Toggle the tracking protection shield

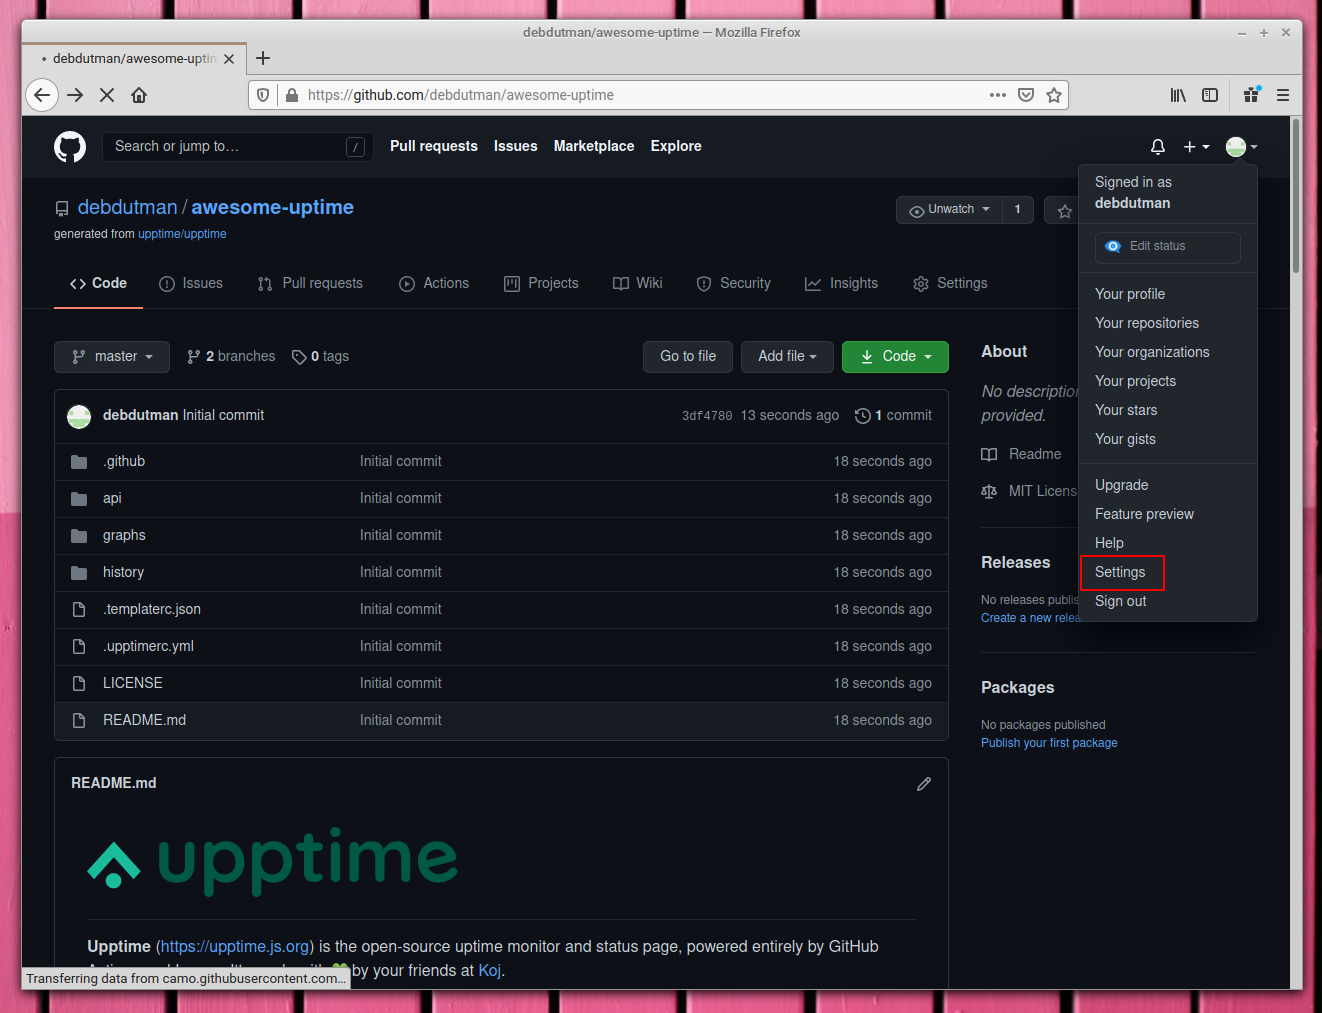click(262, 95)
